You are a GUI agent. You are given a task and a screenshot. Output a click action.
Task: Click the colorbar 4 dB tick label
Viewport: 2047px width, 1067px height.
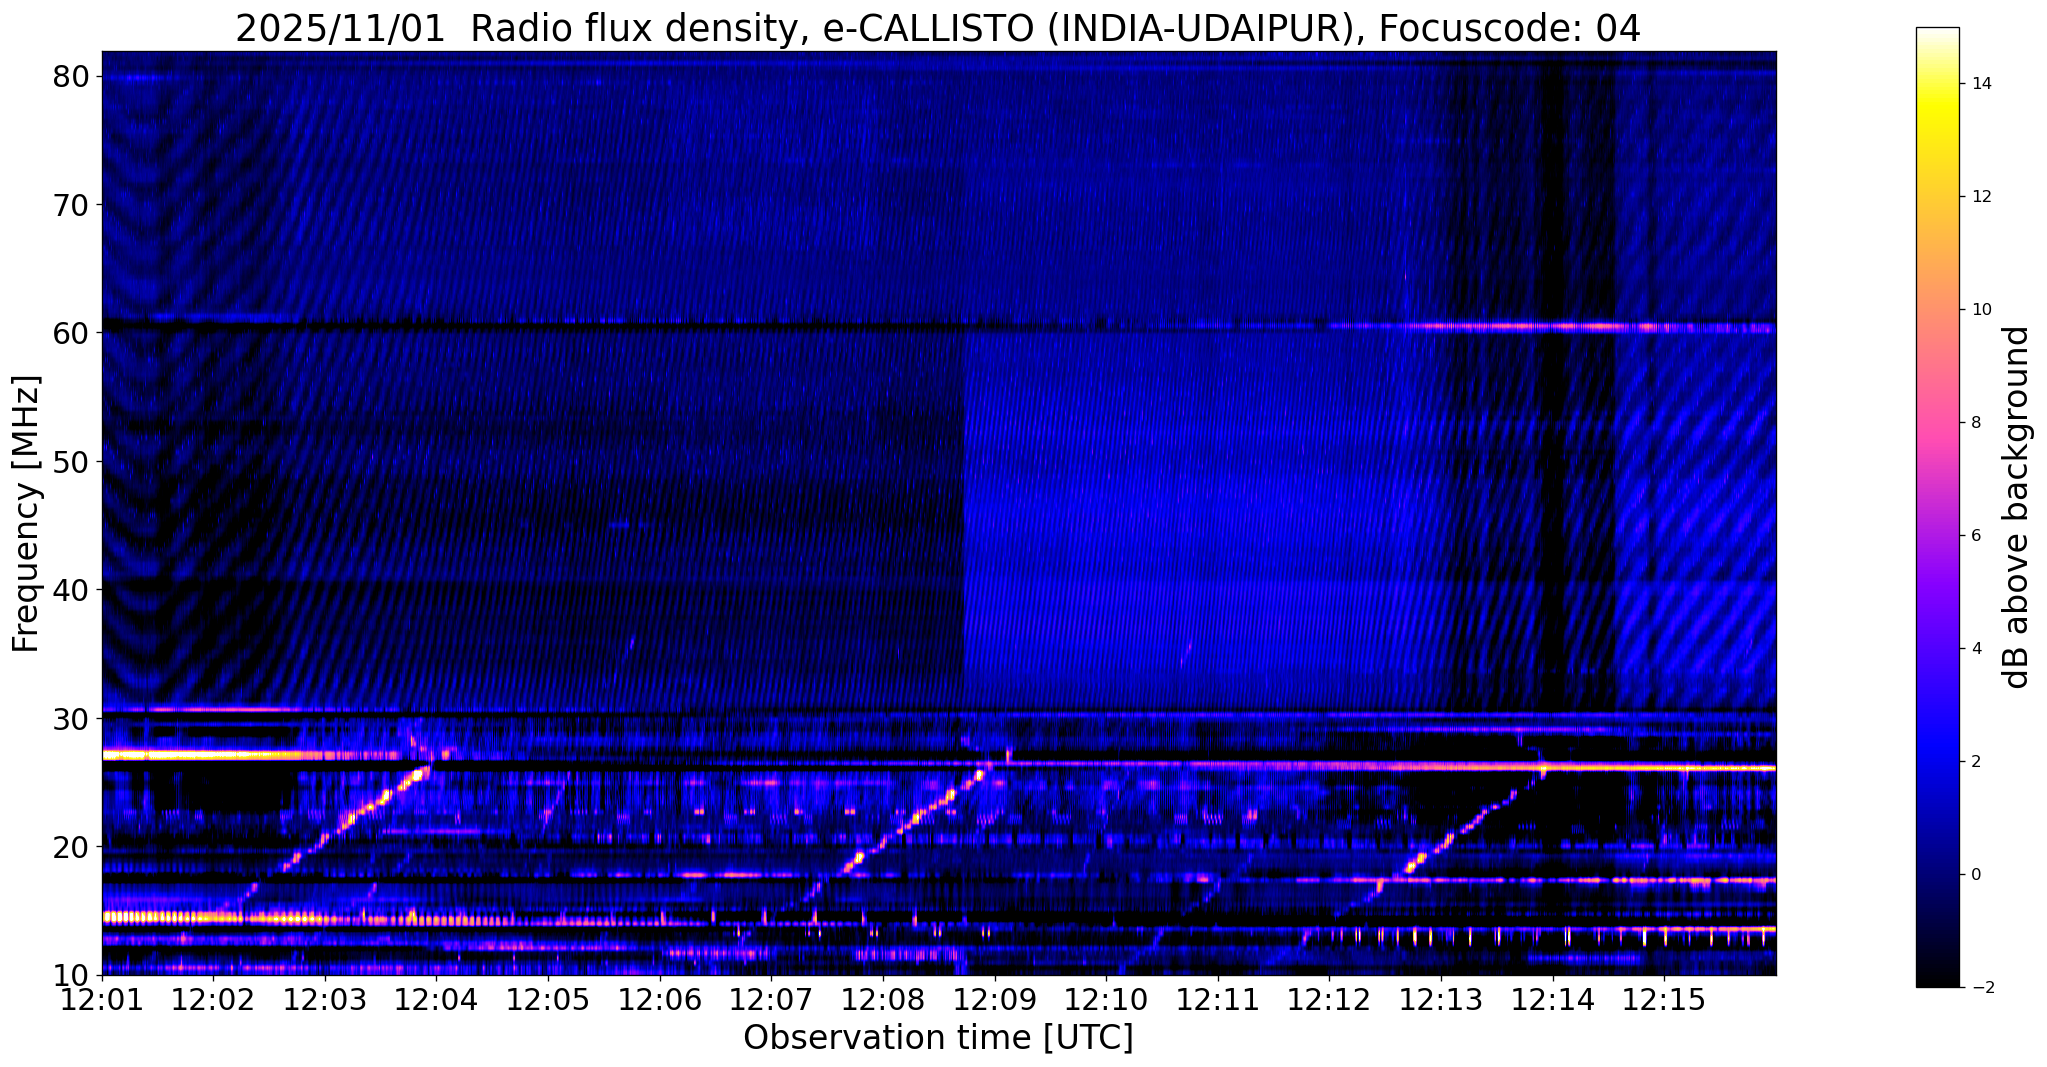[x=1976, y=649]
